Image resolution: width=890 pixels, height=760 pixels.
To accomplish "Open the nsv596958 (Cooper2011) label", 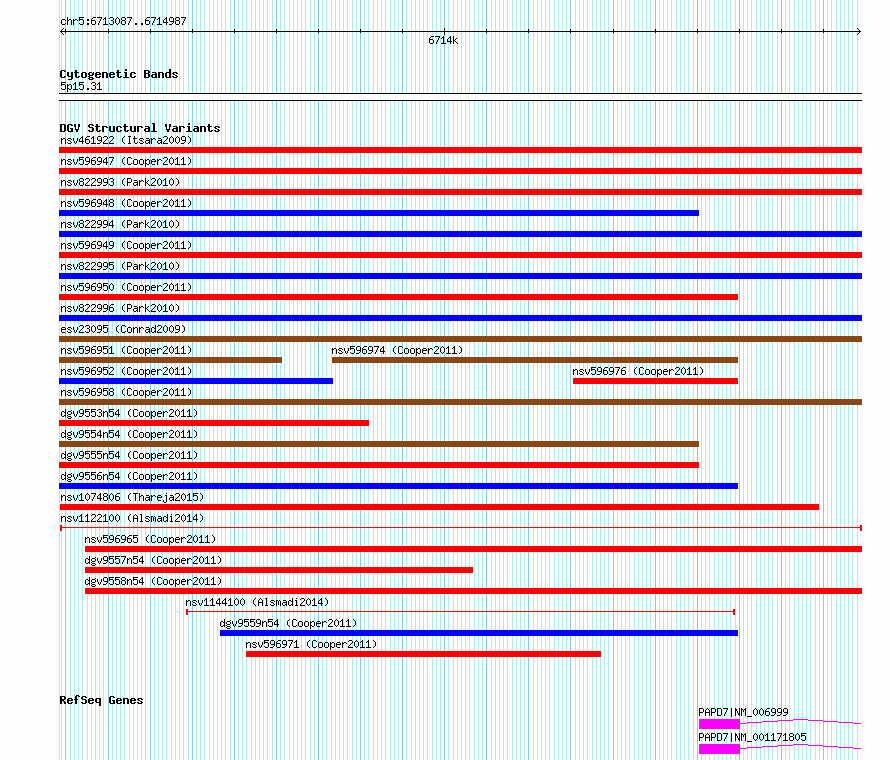I will pyautogui.click(x=126, y=392).
